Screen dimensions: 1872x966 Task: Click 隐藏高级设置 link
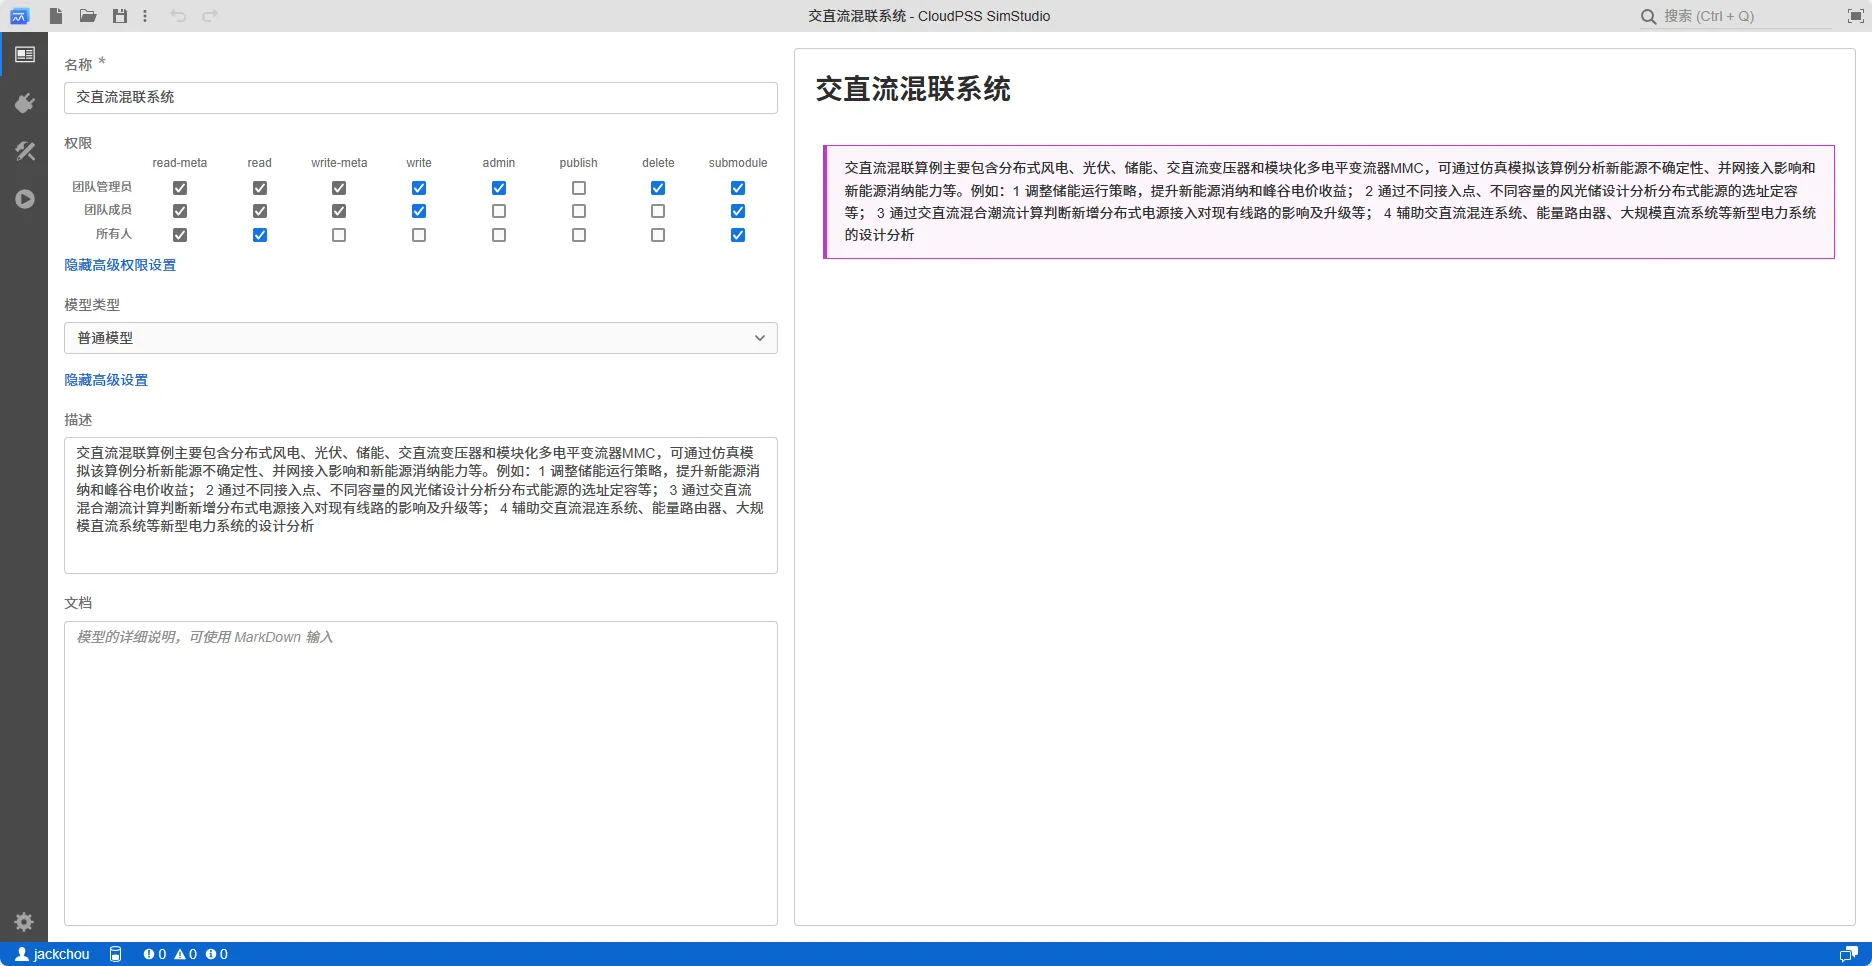106,380
